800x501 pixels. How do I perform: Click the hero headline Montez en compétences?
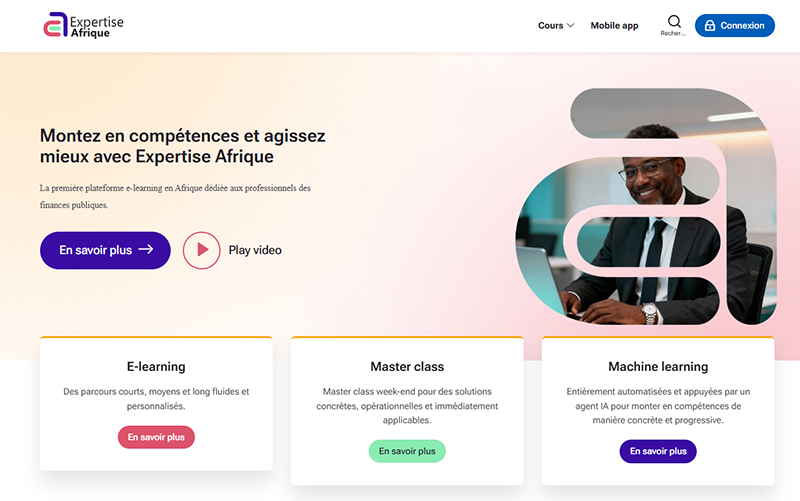tap(183, 146)
